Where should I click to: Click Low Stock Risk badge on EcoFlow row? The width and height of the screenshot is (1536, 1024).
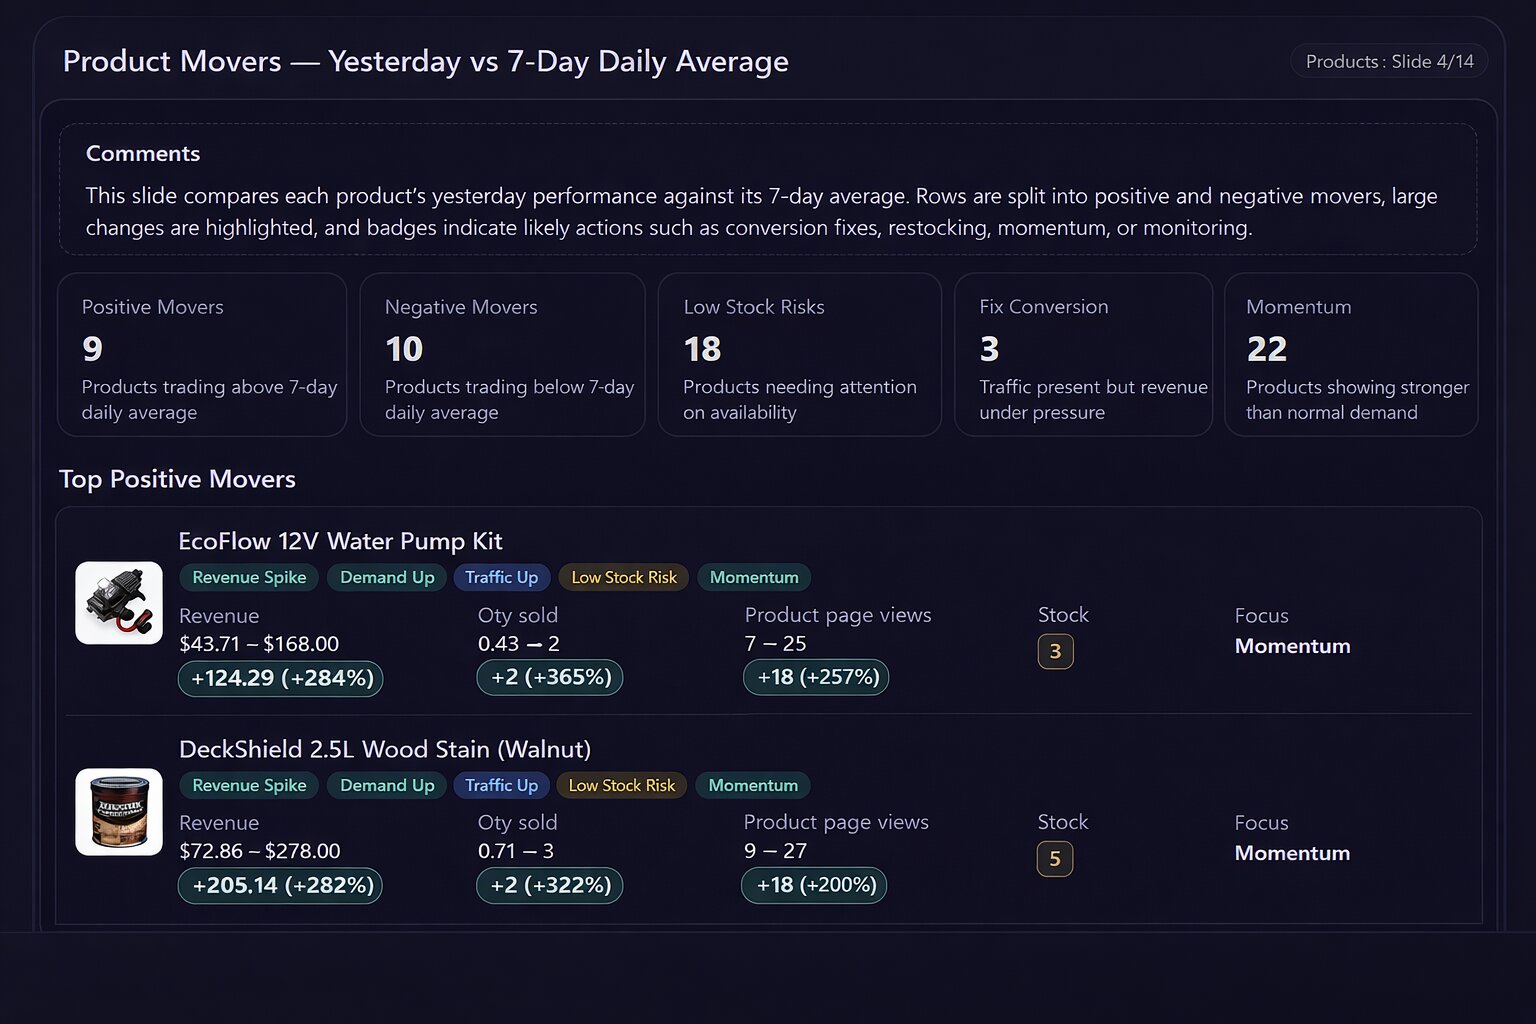click(624, 577)
